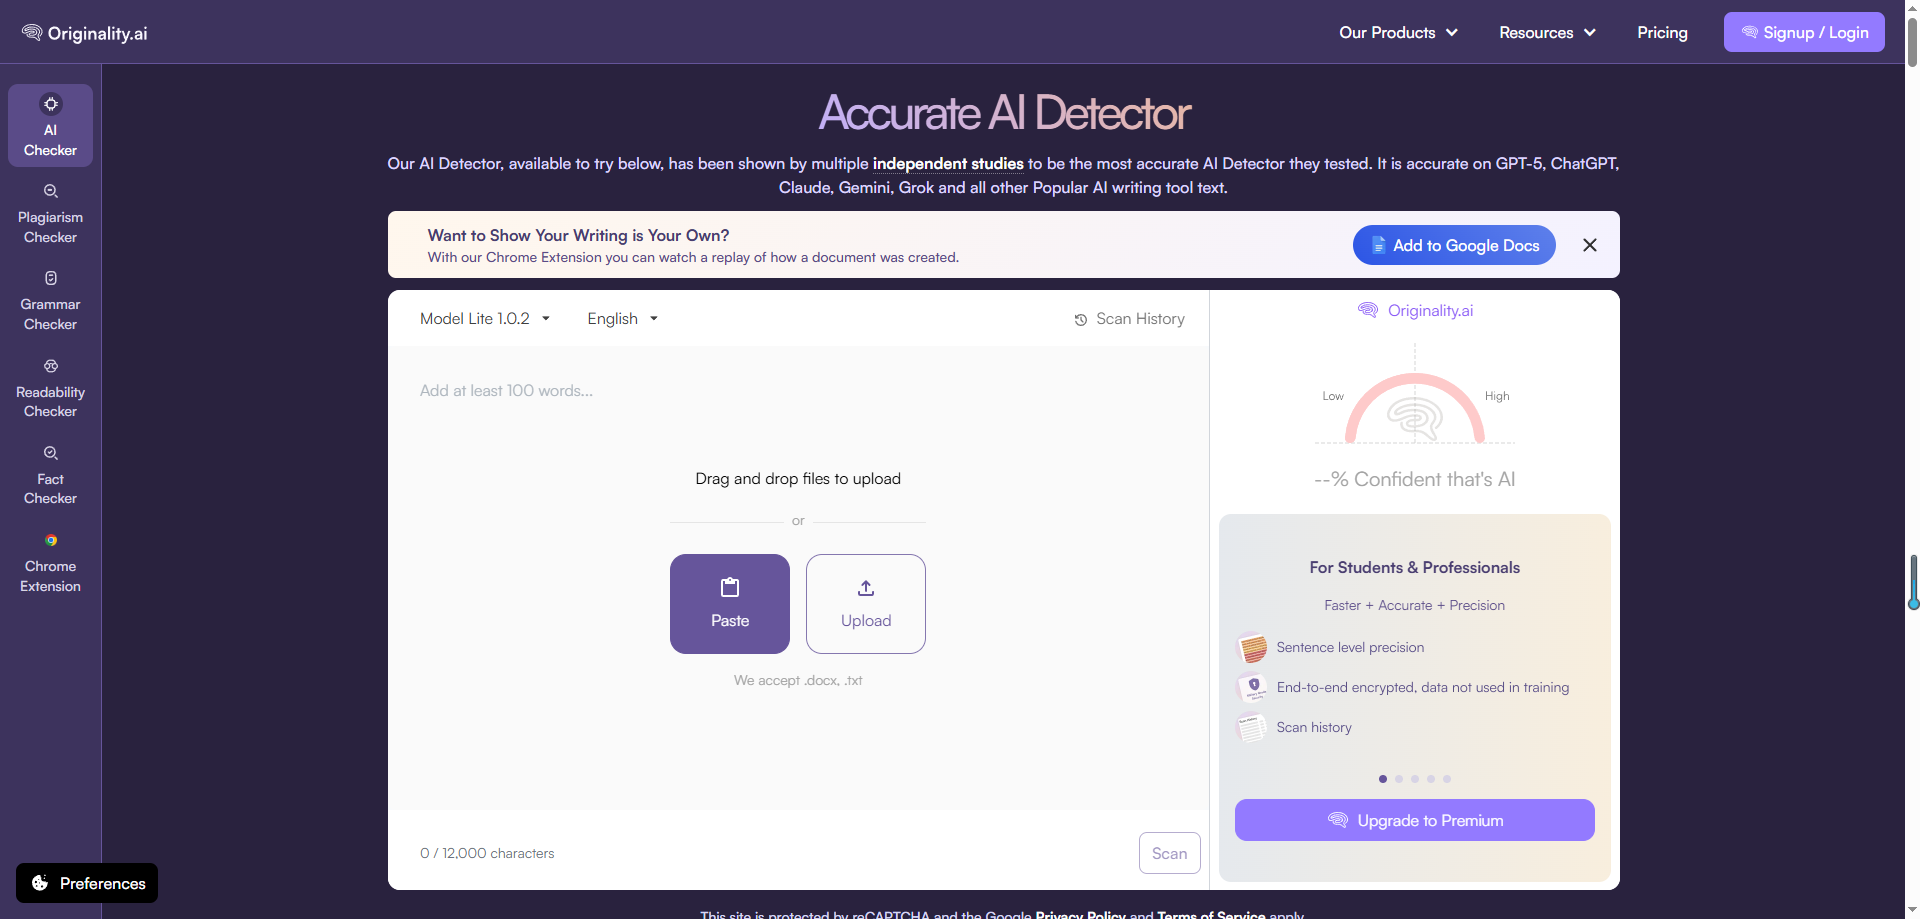
Task: Dismiss the Chrome Extension banner
Action: pyautogui.click(x=1590, y=245)
